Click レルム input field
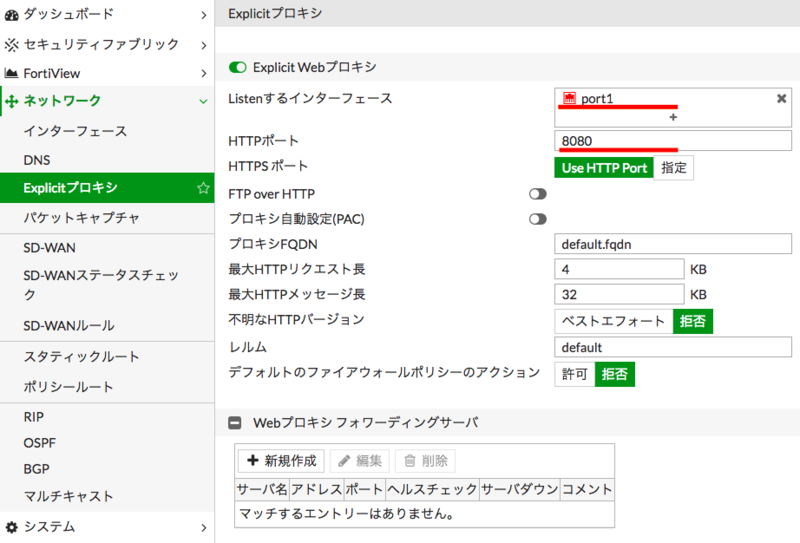Image resolution: width=800 pixels, height=543 pixels. [673, 347]
